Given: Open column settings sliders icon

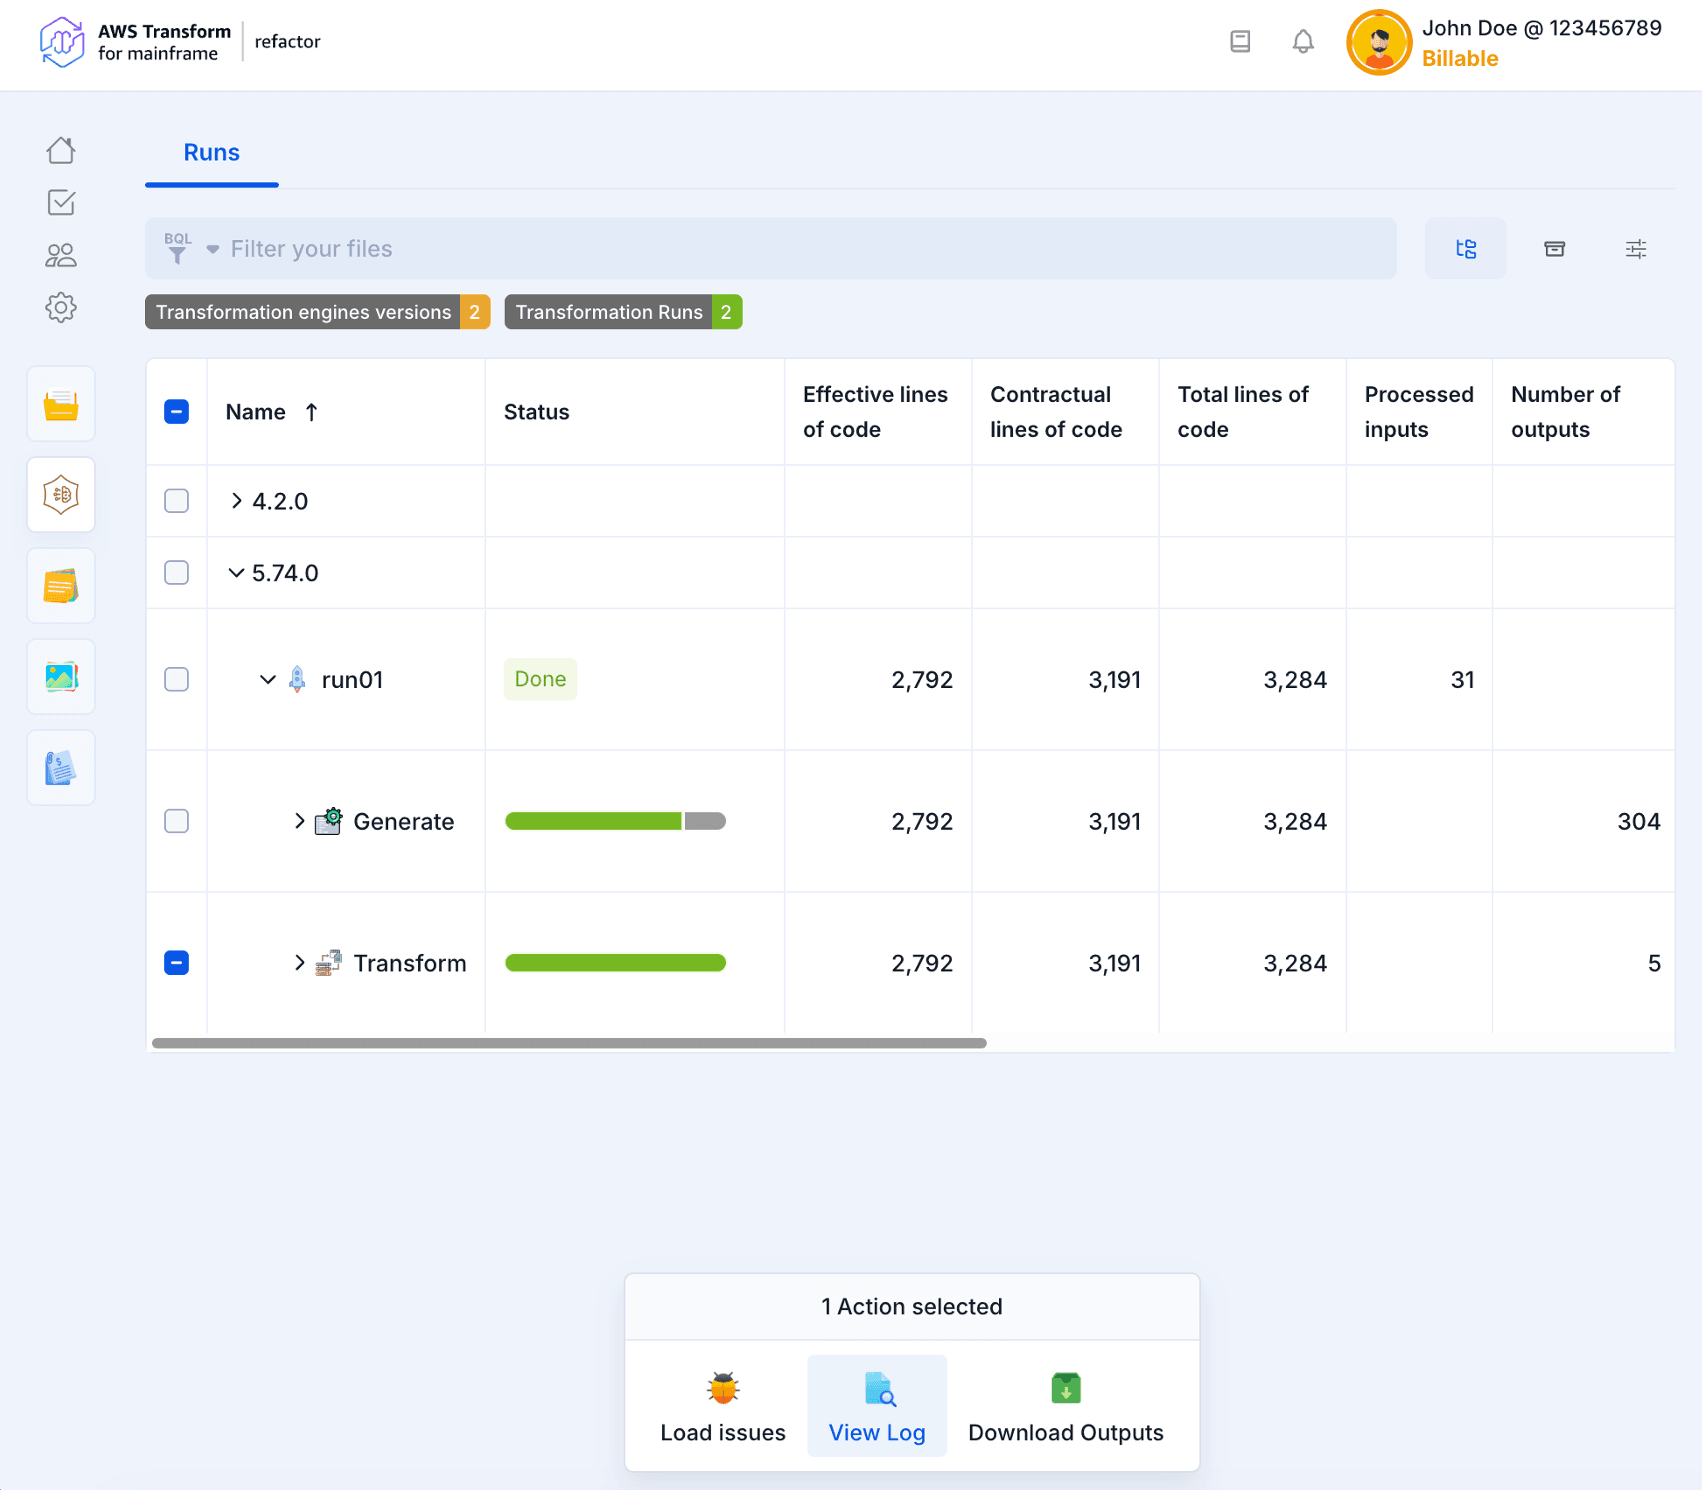Looking at the screenshot, I should tap(1636, 249).
